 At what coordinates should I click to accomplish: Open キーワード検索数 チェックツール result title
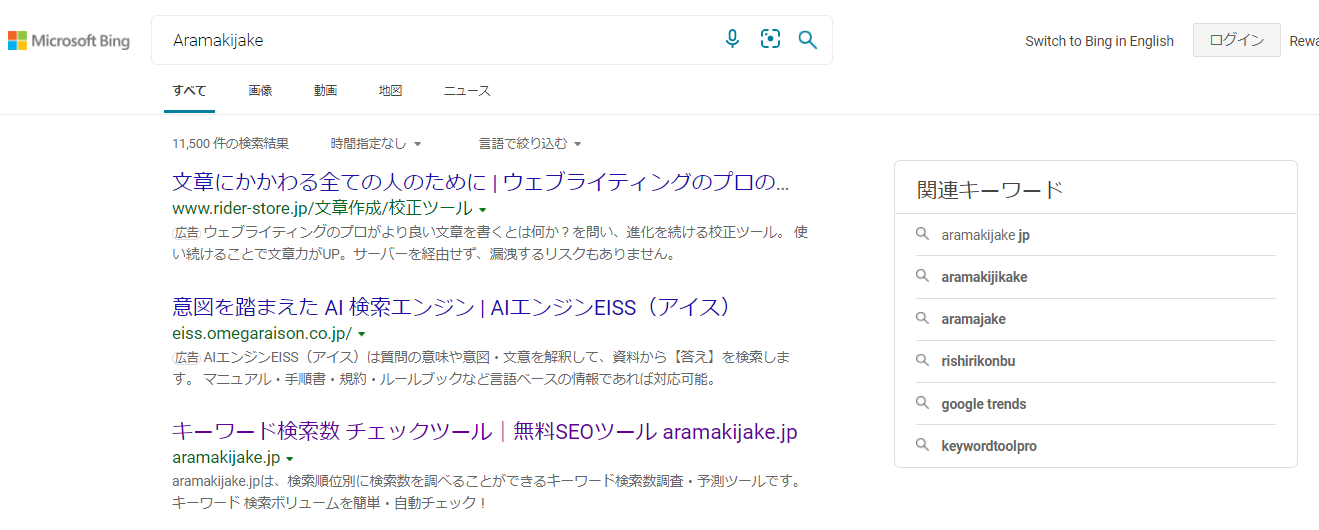pyautogui.click(x=485, y=432)
